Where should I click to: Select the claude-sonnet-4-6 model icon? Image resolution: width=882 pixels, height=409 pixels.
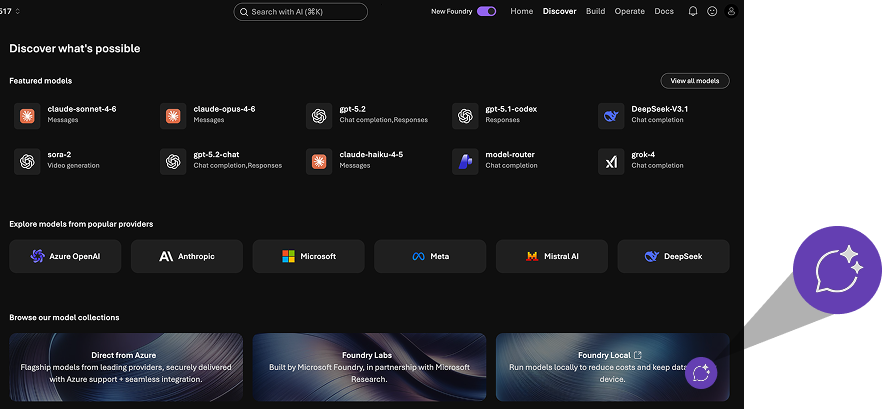(x=27, y=116)
